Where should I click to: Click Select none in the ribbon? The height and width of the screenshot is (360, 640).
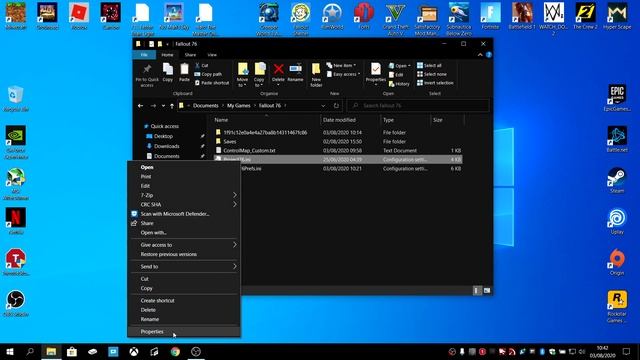pos(432,74)
